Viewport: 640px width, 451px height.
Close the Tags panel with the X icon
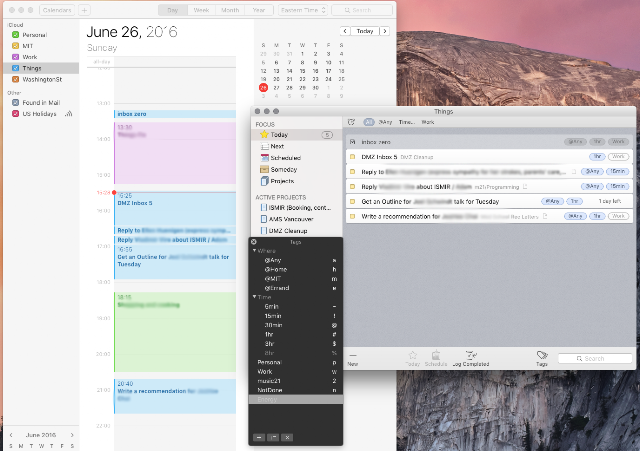pyautogui.click(x=253, y=242)
